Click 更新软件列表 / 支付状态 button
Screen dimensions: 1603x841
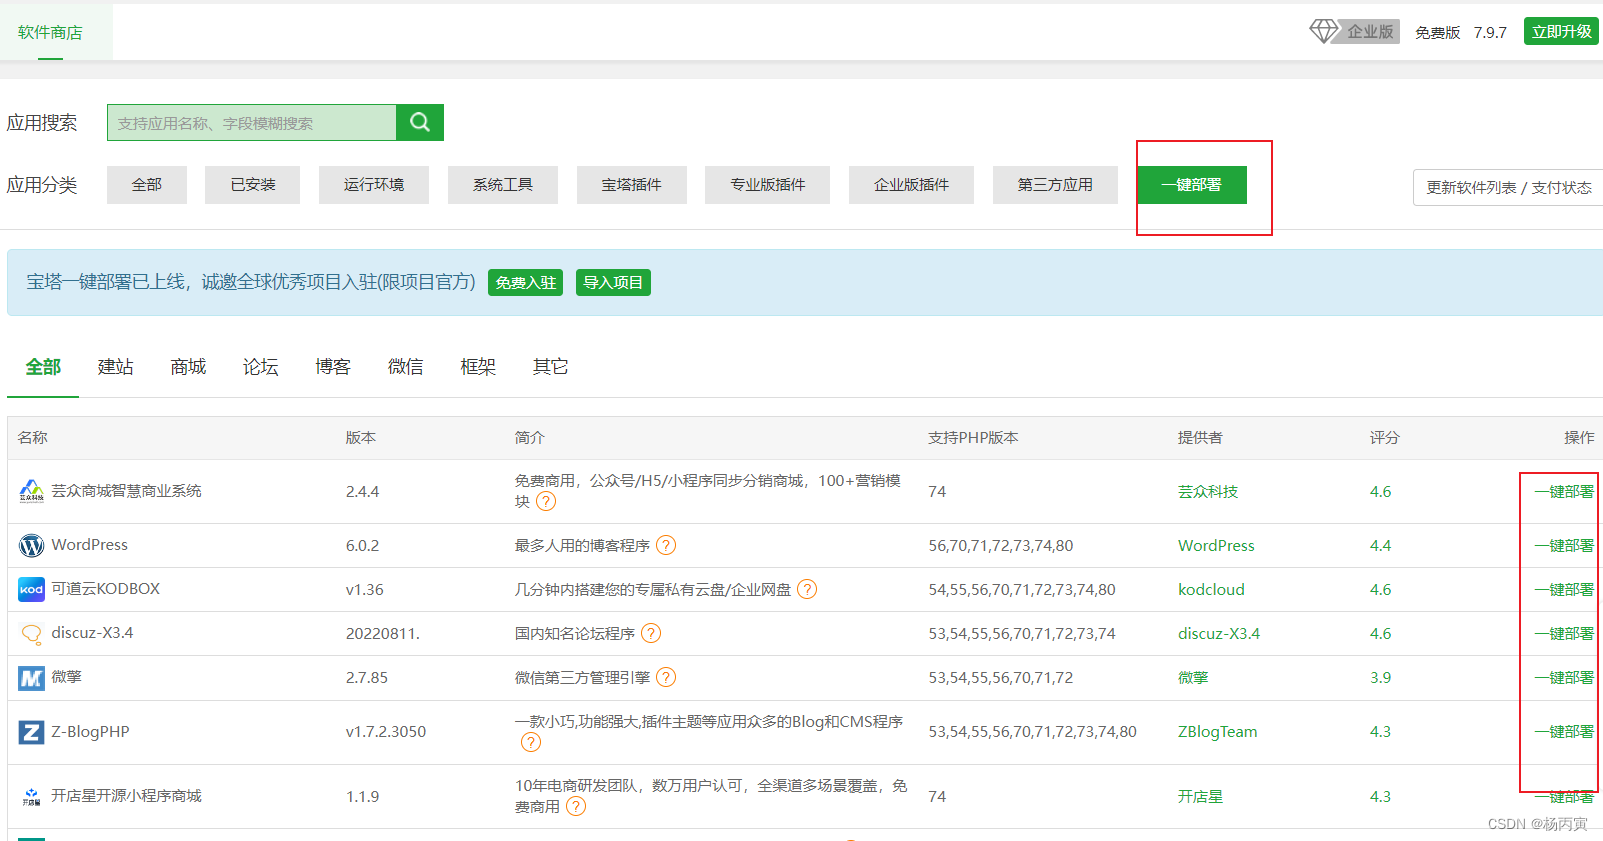click(1508, 188)
